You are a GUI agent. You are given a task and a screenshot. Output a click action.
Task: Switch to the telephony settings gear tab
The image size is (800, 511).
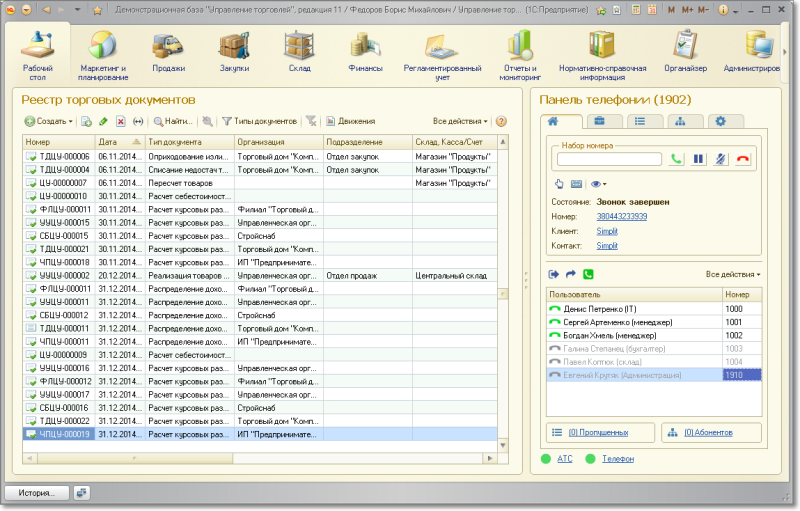[x=718, y=121]
